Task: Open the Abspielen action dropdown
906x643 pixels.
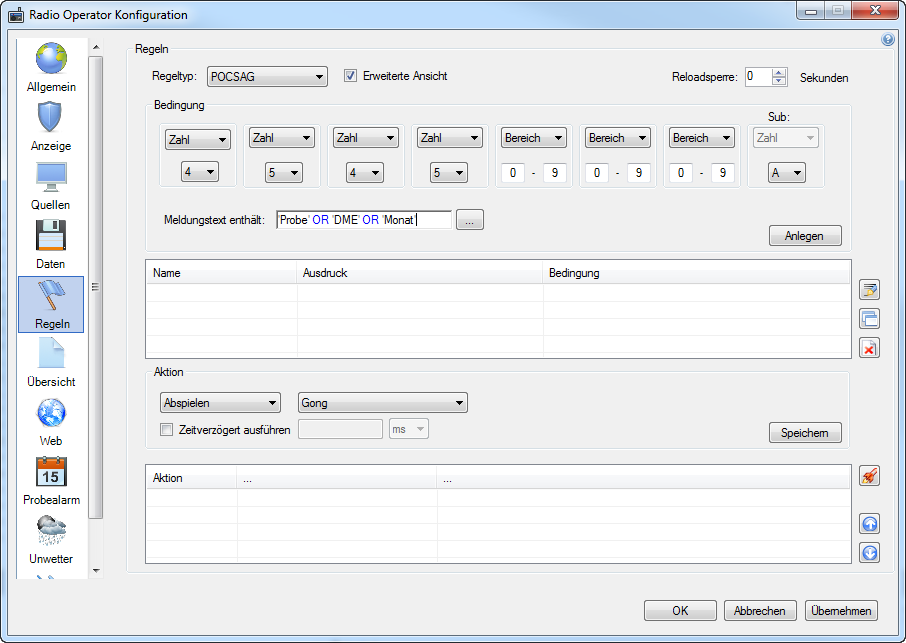Action: point(220,403)
